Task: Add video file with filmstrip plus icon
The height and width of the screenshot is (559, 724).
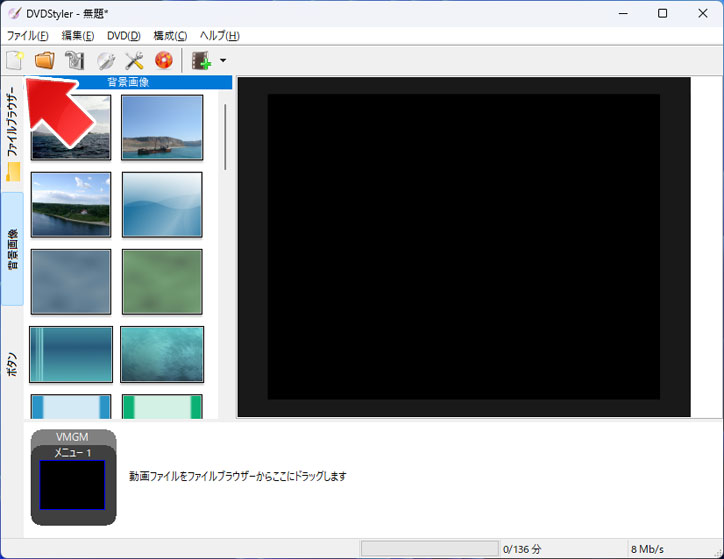Action: (x=202, y=60)
